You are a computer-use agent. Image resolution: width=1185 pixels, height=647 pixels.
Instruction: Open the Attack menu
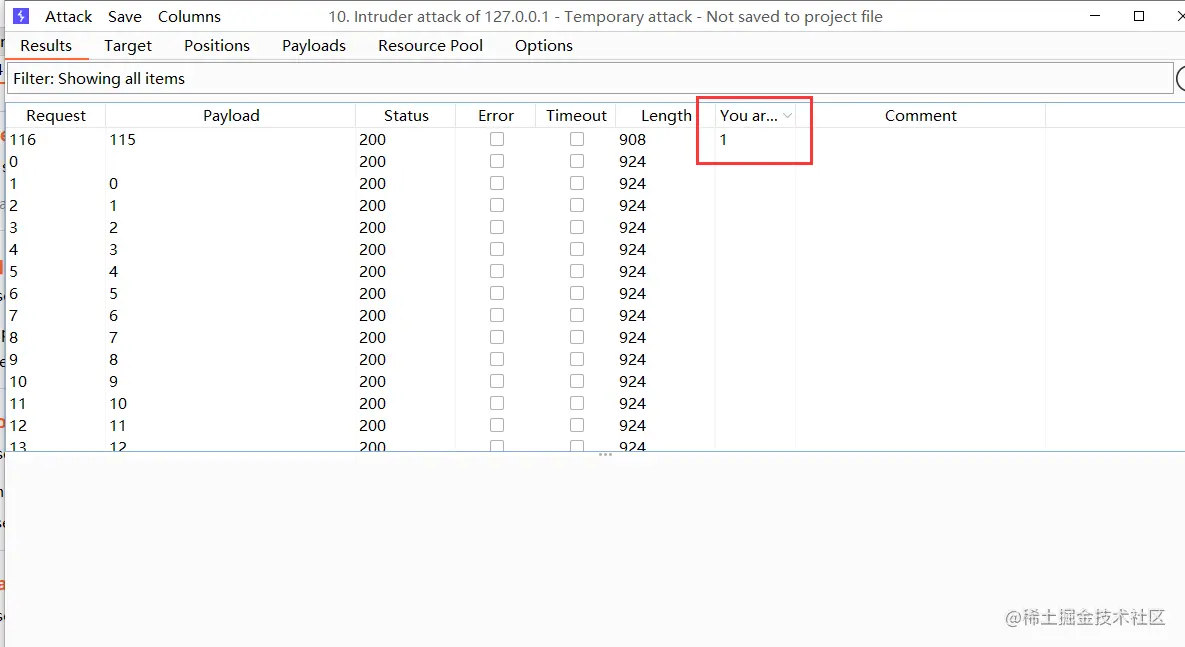coord(68,17)
